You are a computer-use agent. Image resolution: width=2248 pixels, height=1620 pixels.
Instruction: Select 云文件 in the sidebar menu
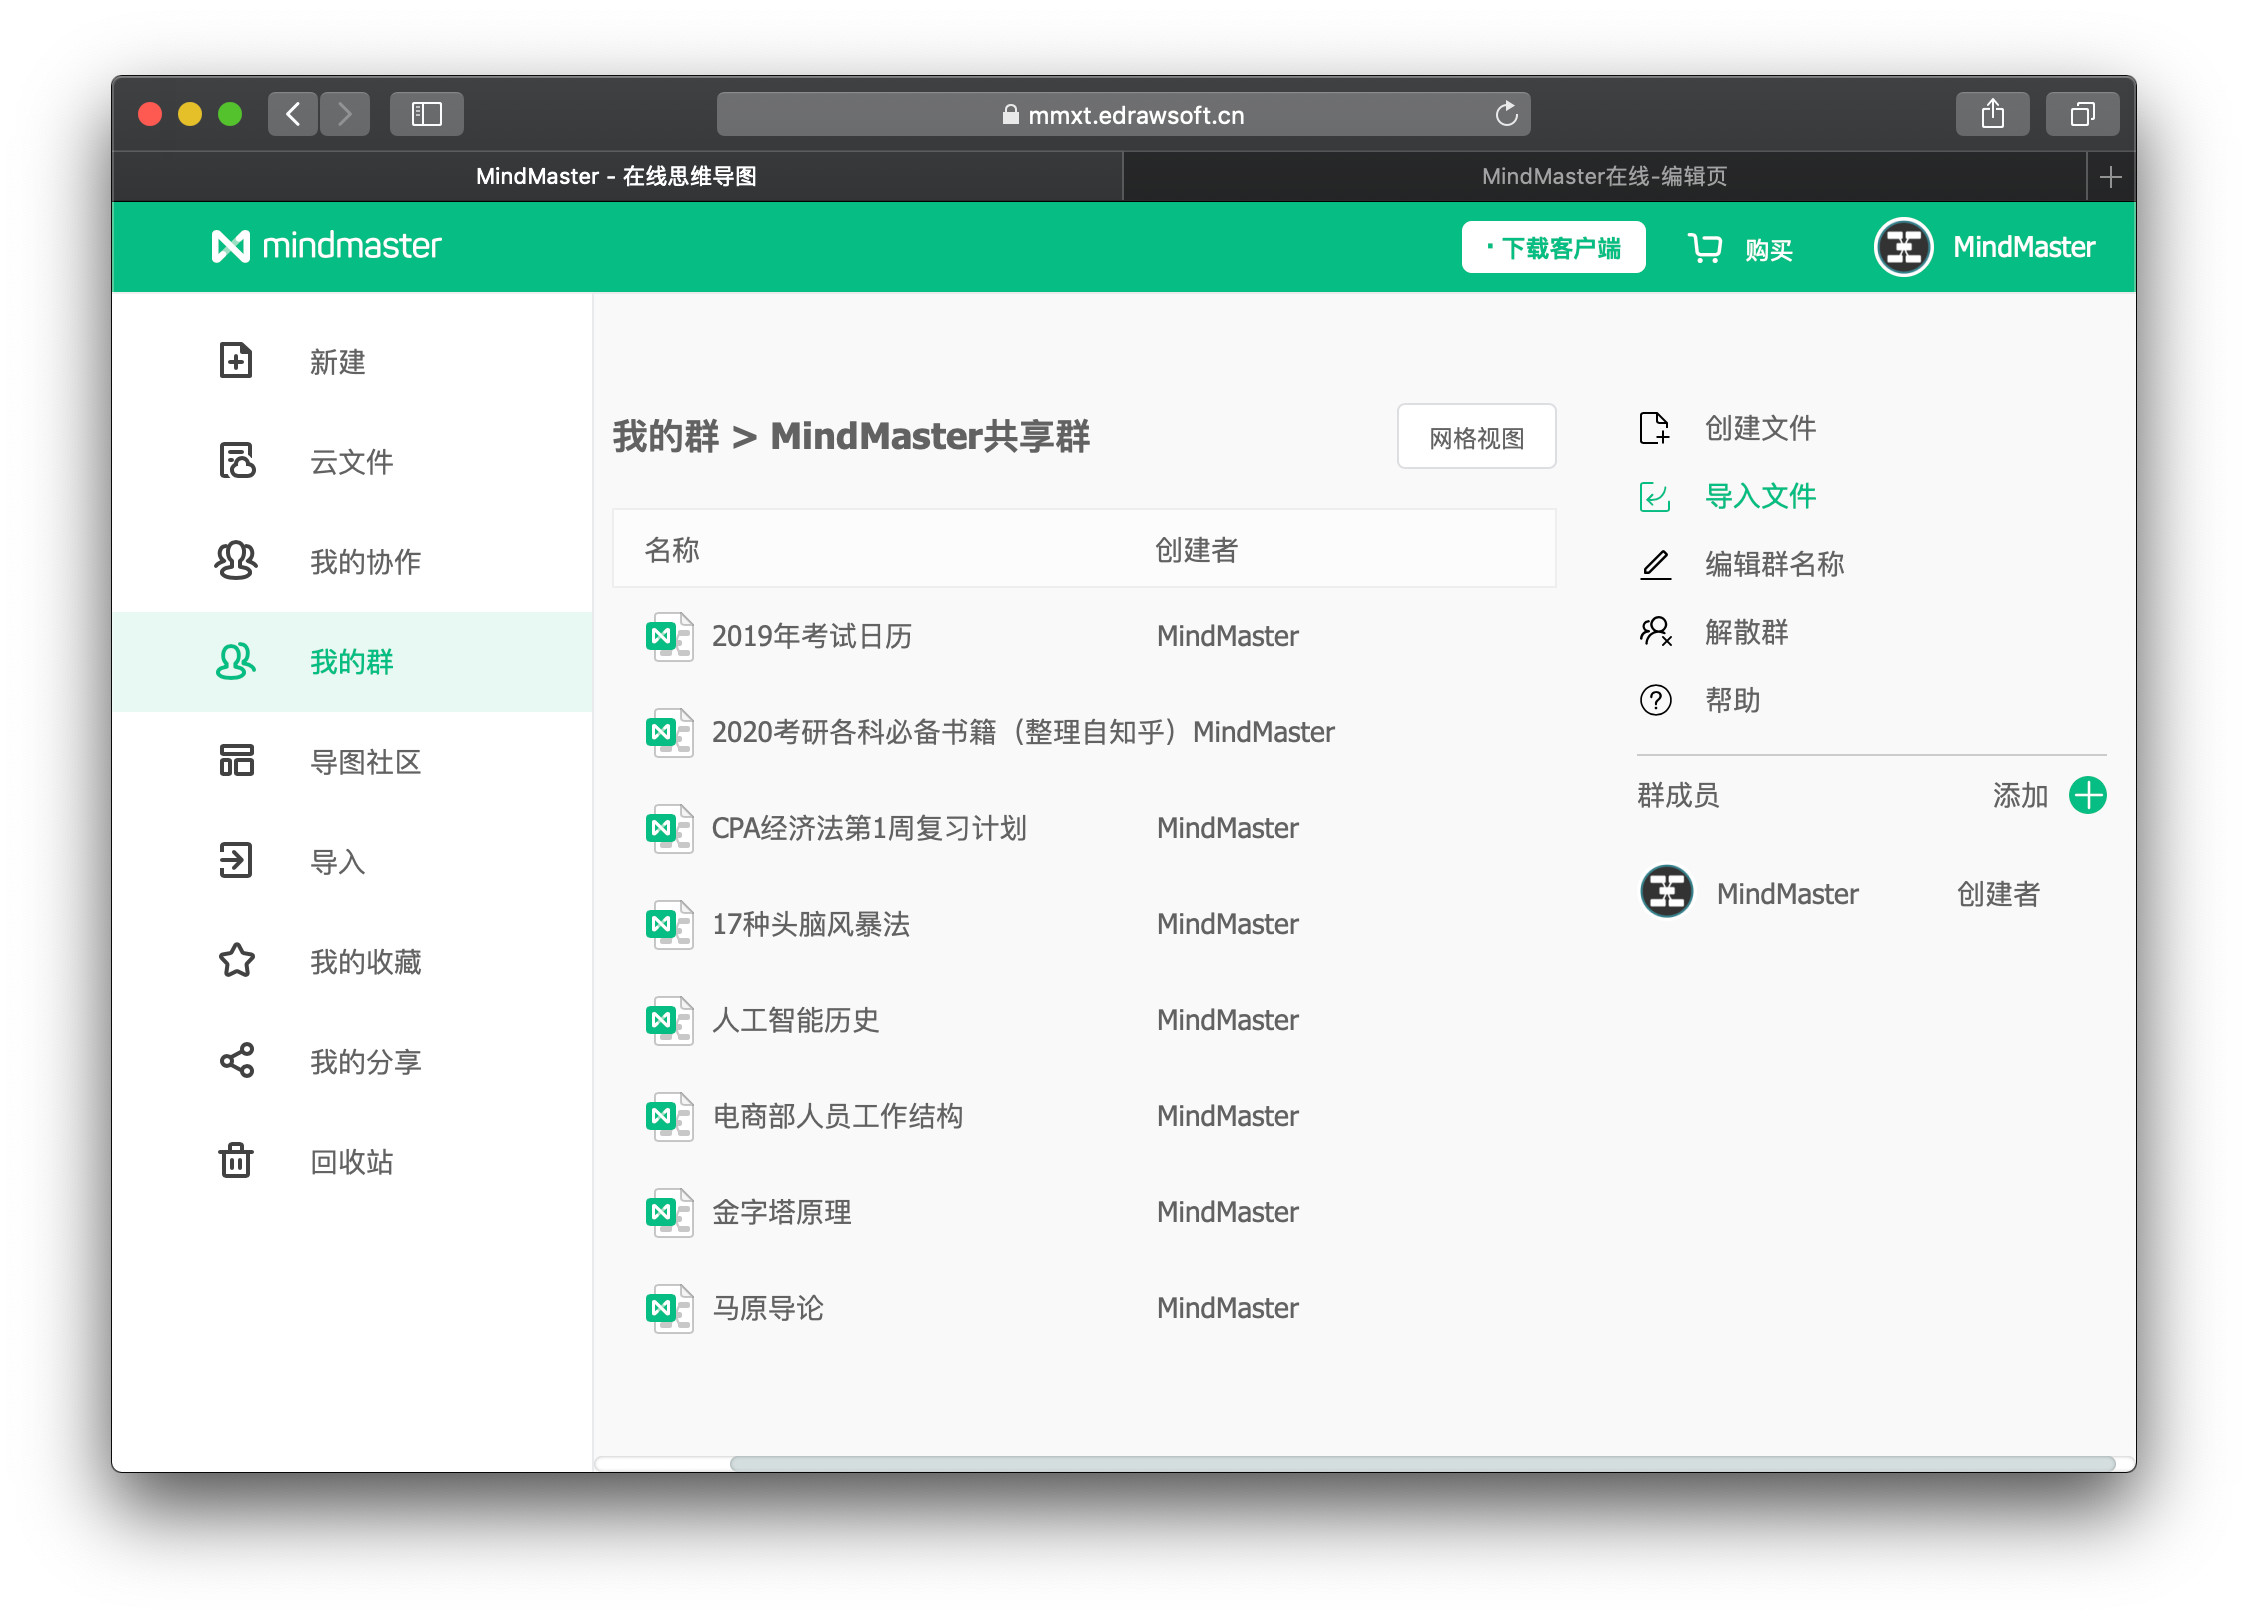(352, 461)
